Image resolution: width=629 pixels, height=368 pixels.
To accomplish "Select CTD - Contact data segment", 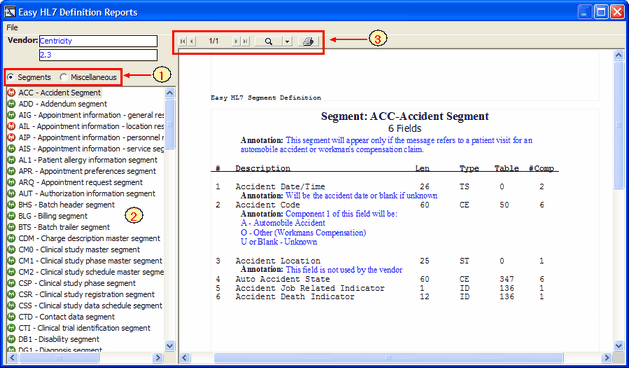I will point(66,317).
